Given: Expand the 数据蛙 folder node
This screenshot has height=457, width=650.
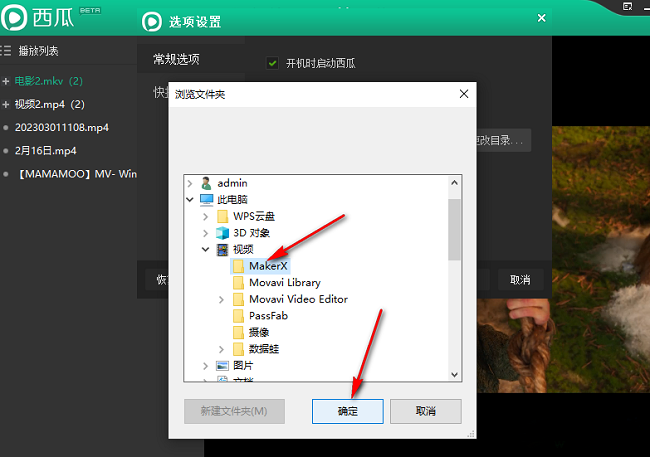Looking at the screenshot, I should click(x=221, y=349).
